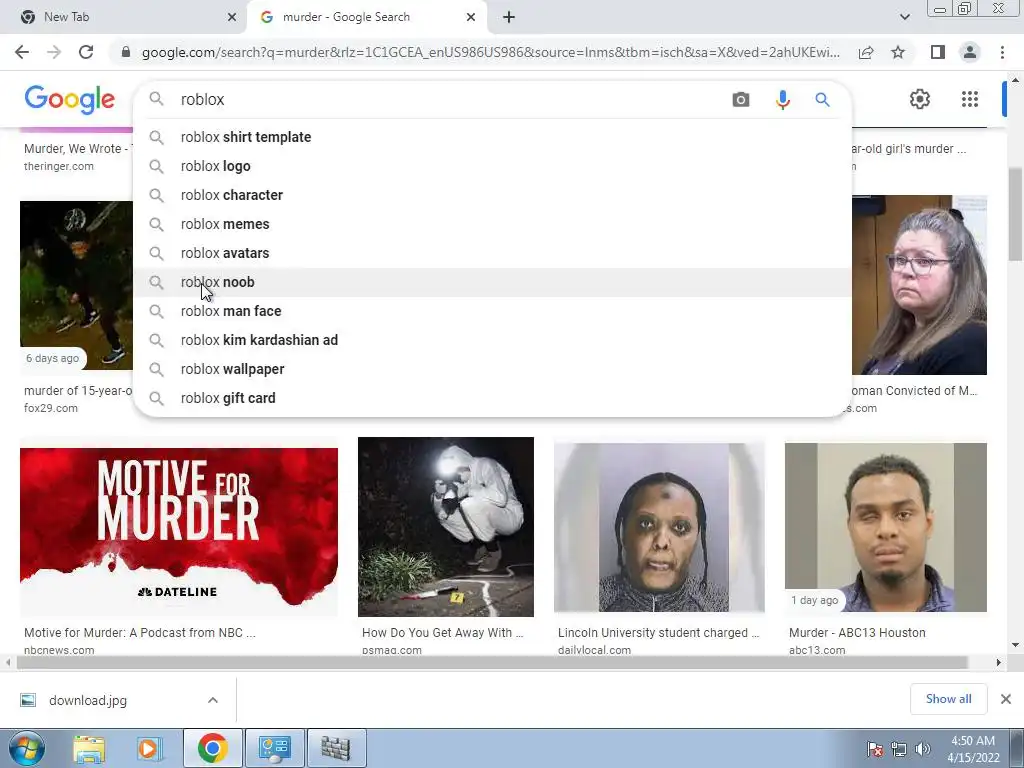
Task: Open Chrome three-dot menu
Action: point(1002,52)
